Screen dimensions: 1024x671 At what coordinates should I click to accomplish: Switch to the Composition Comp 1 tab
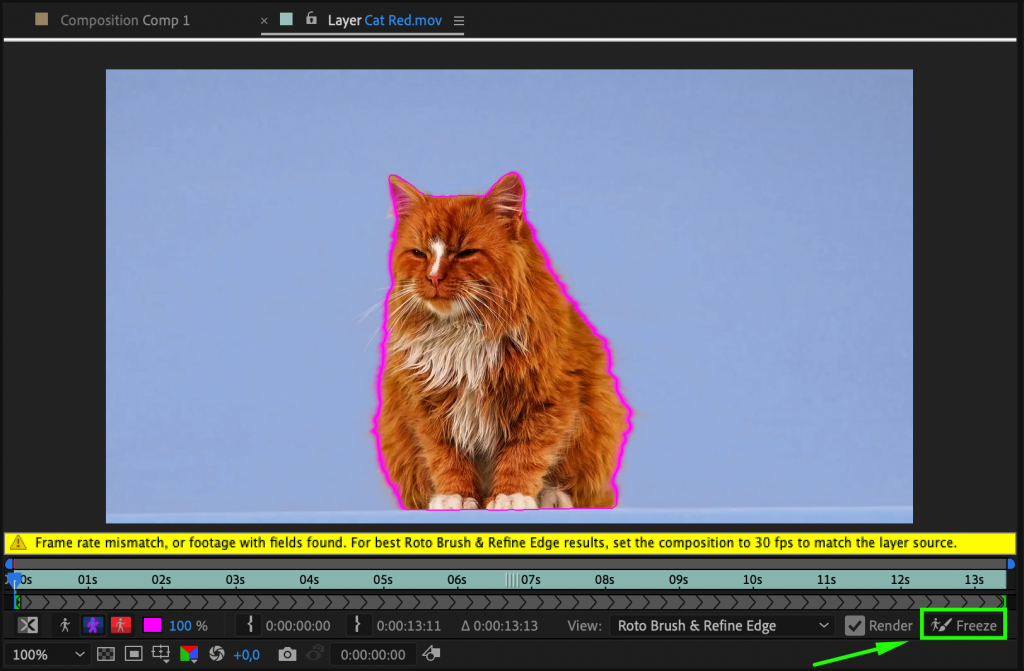pos(125,20)
